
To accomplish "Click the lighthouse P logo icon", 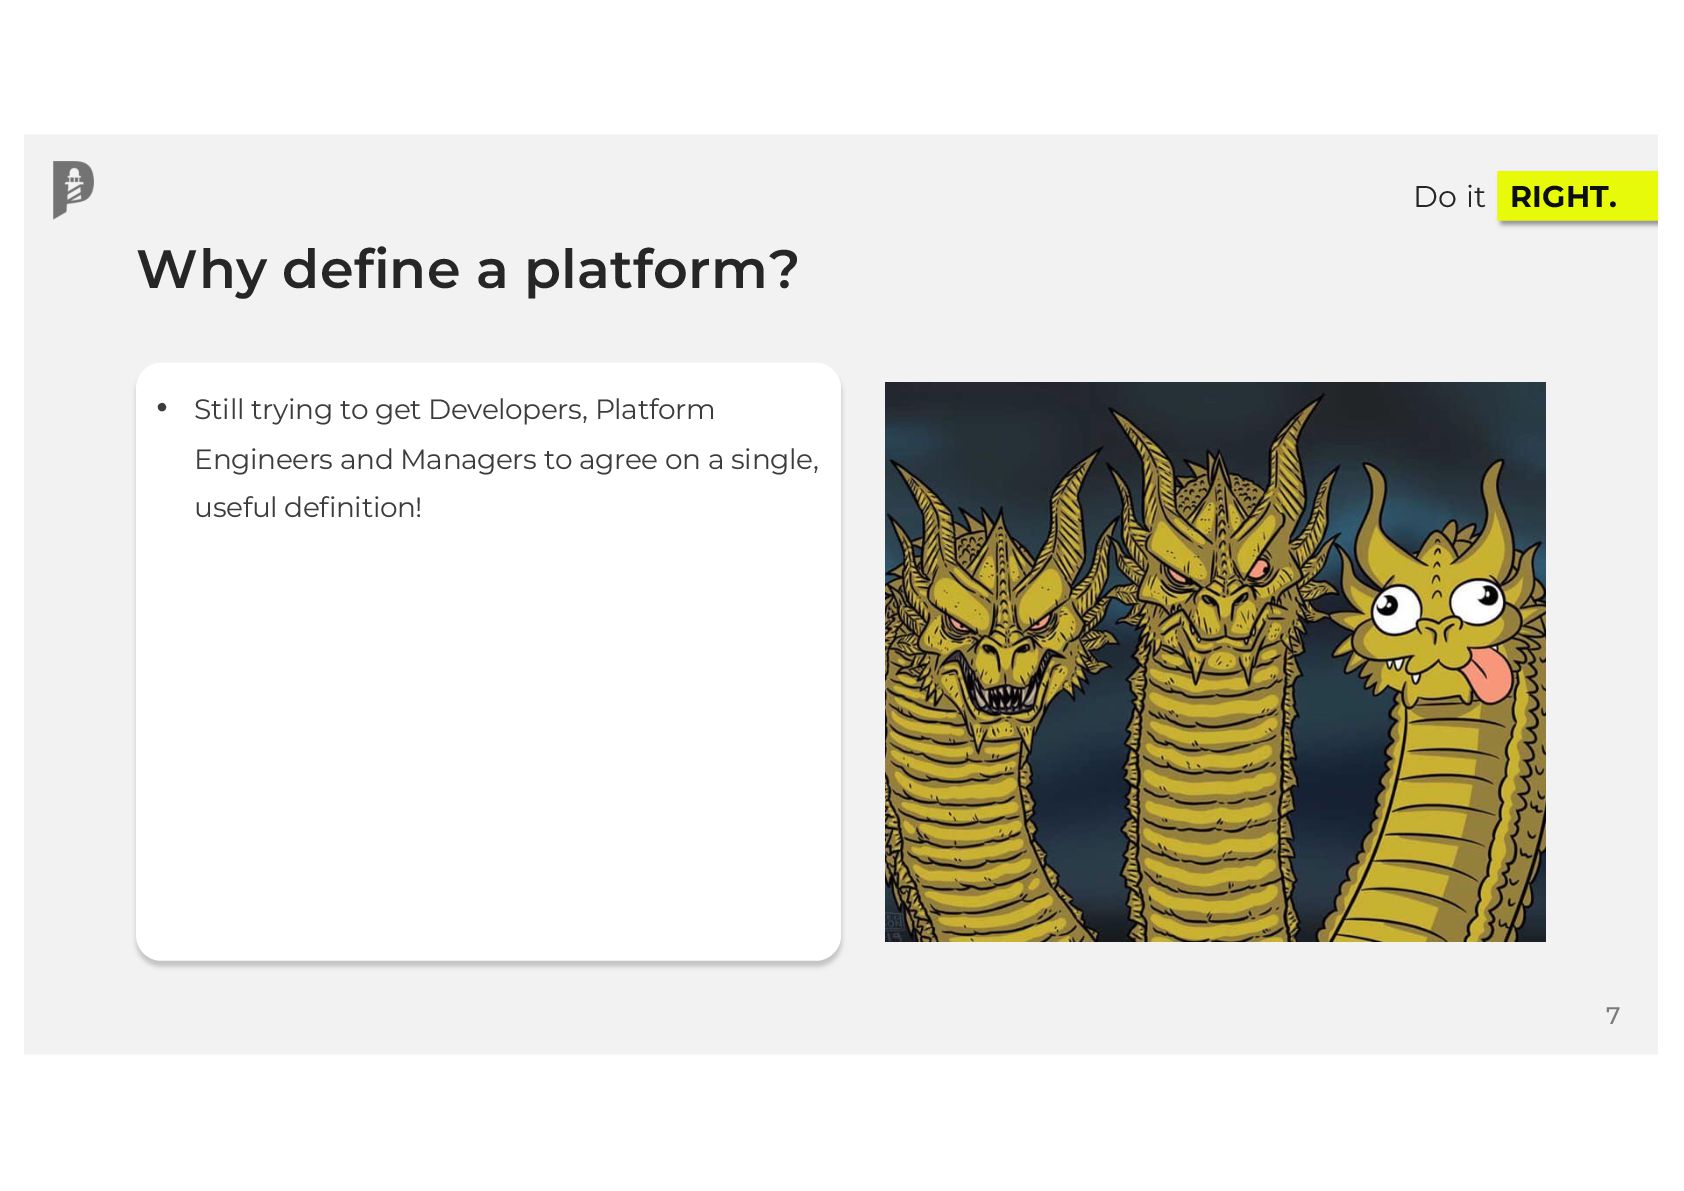I will [x=73, y=189].
